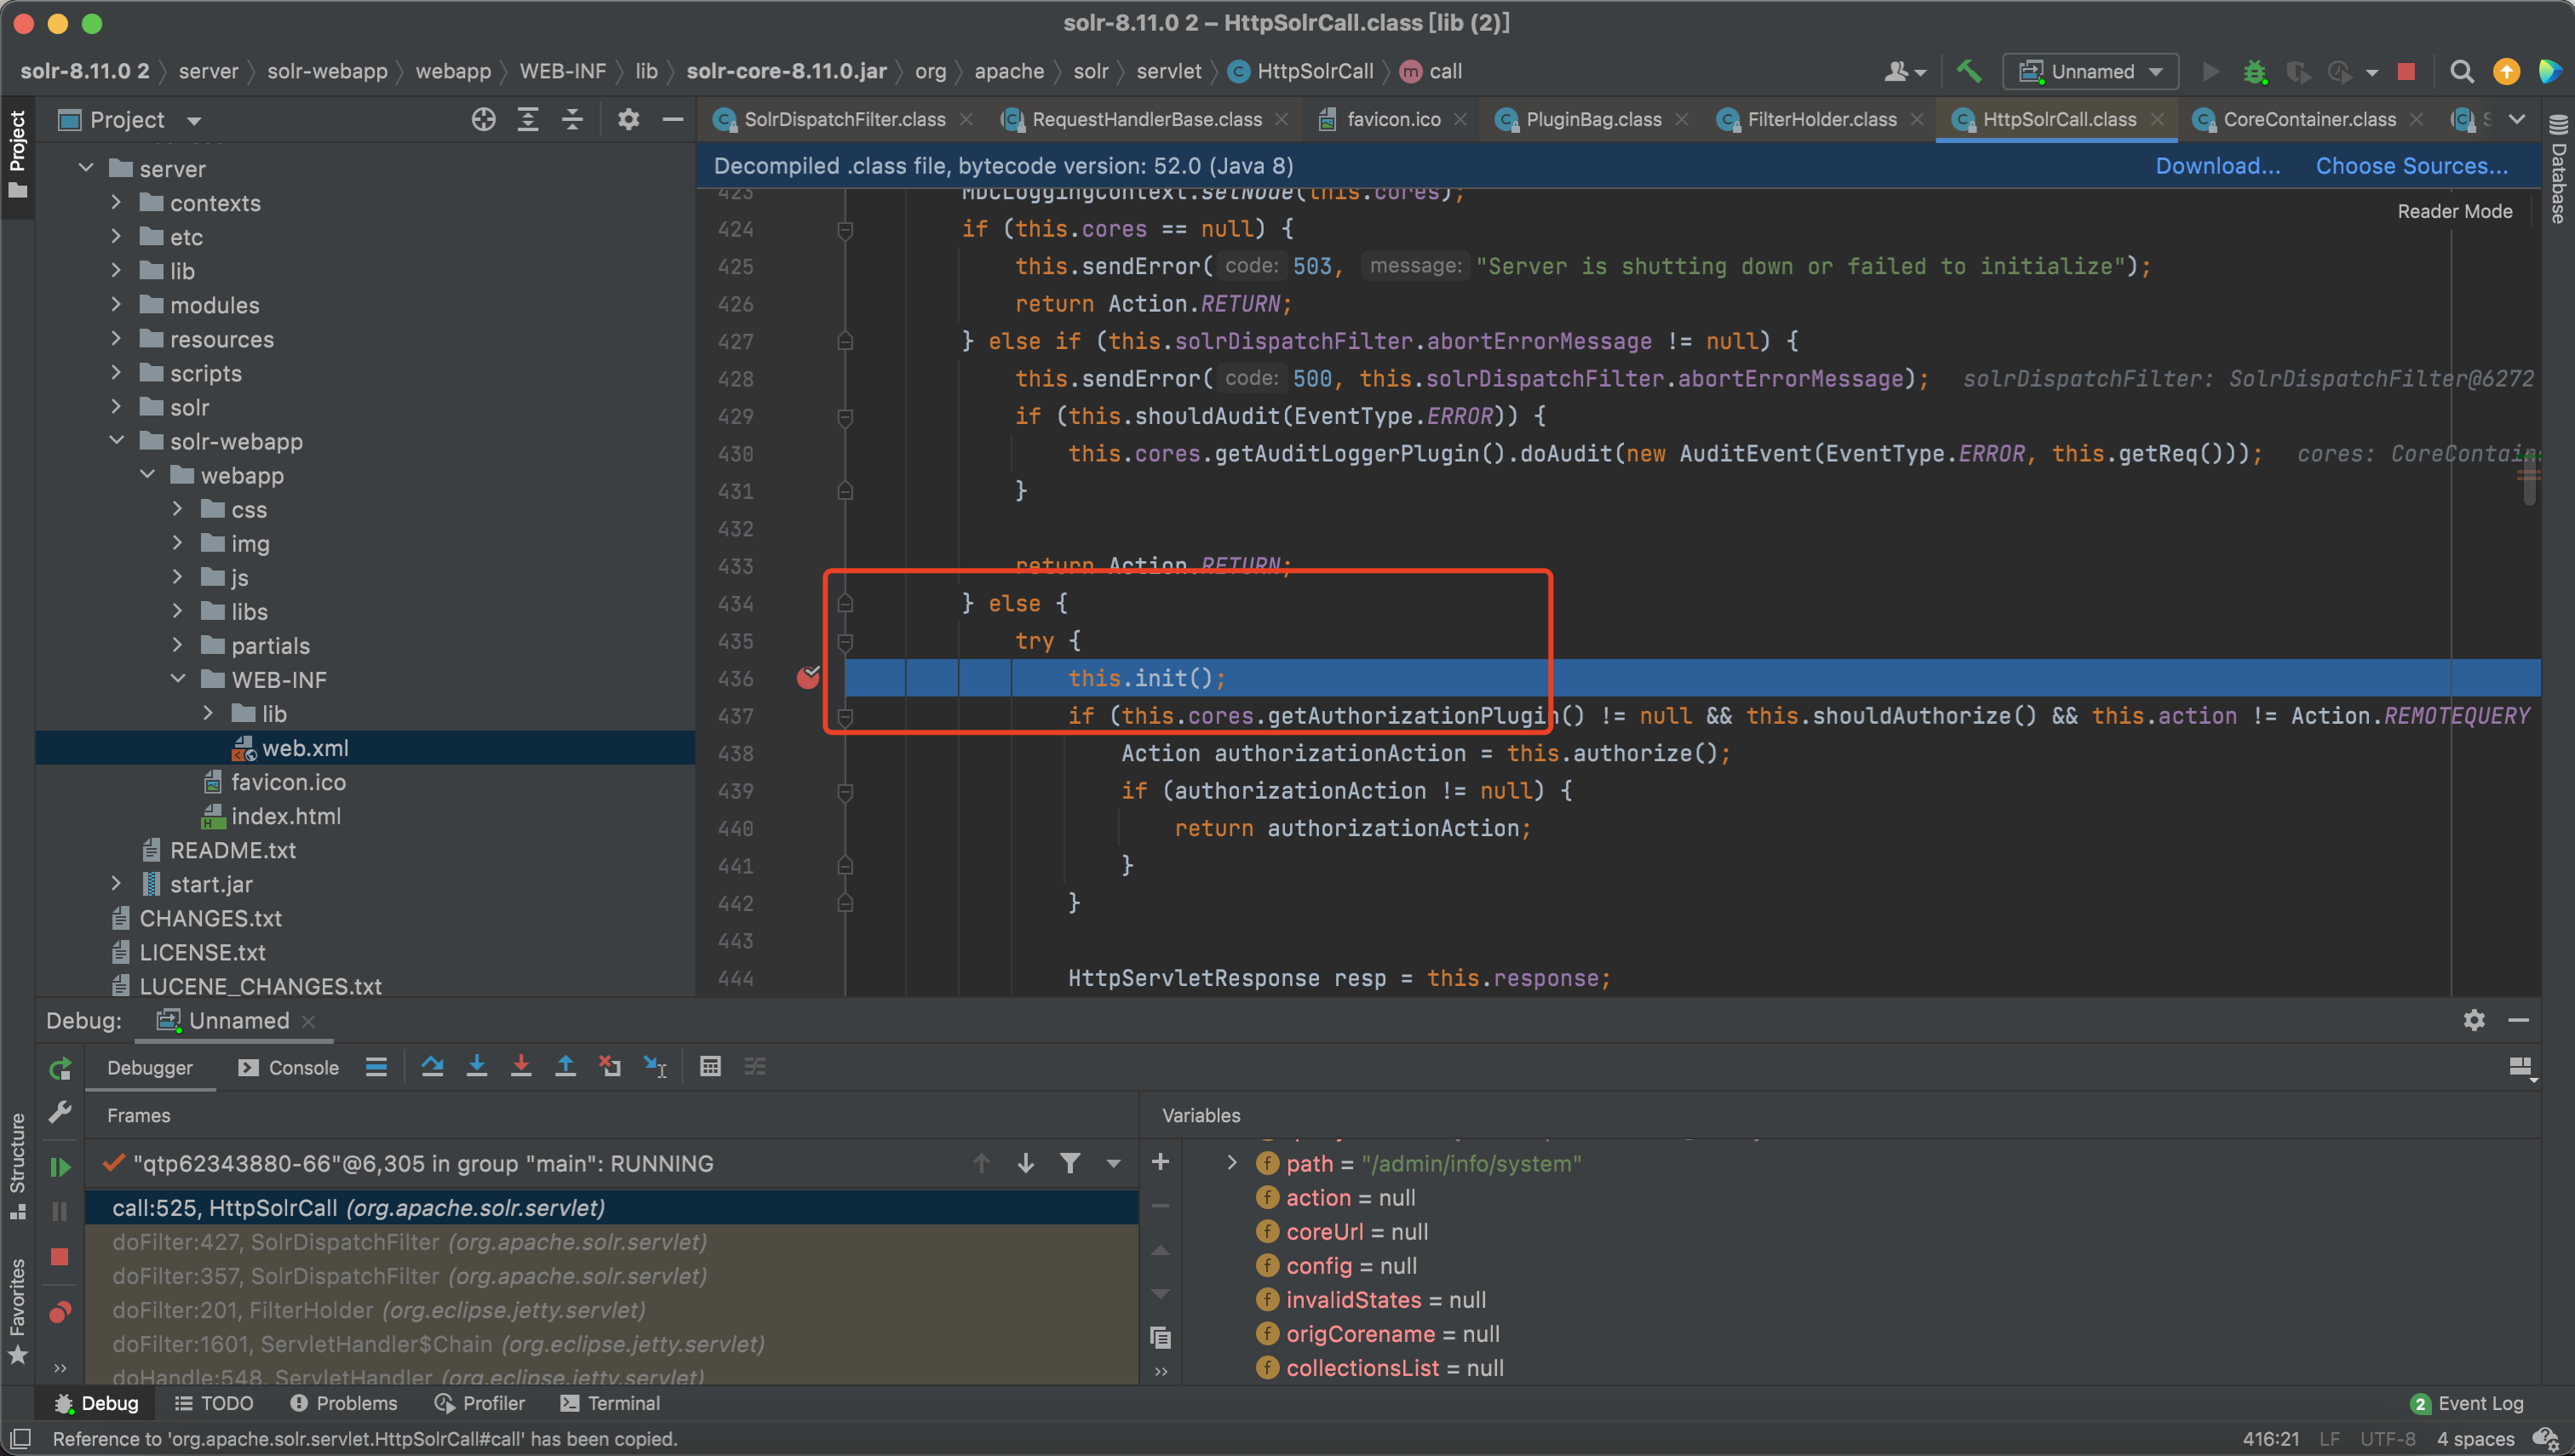Click the Copy icon in Variables sidebar

1160,1338
